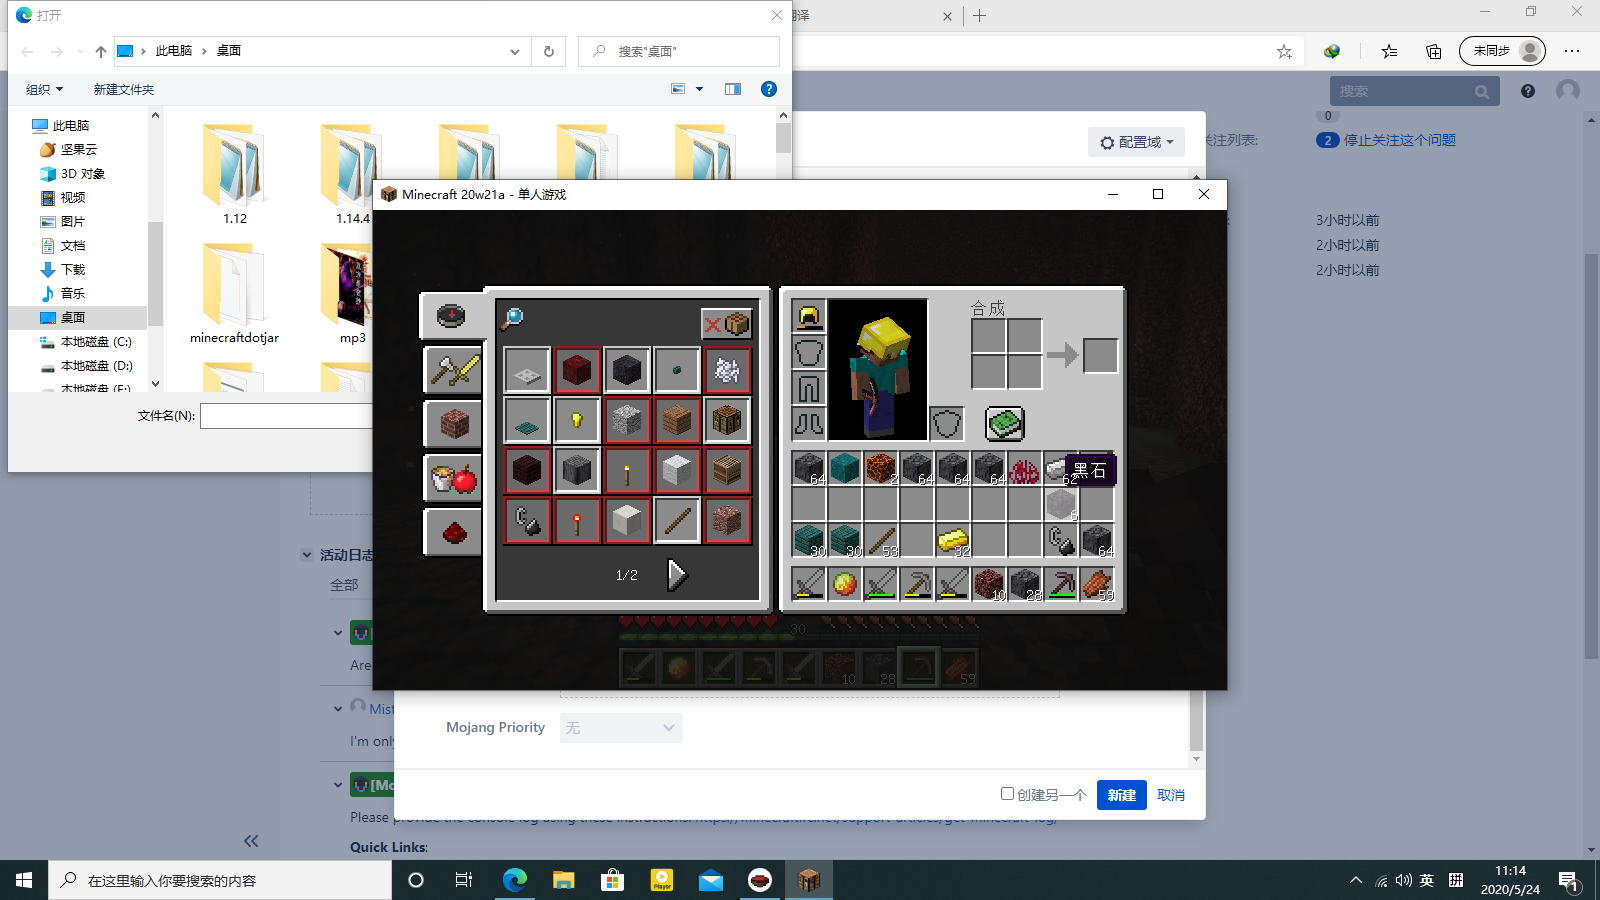Screen dimensions: 1600x900
Task: Toggle the preview pane in the file dialog
Action: (733, 89)
